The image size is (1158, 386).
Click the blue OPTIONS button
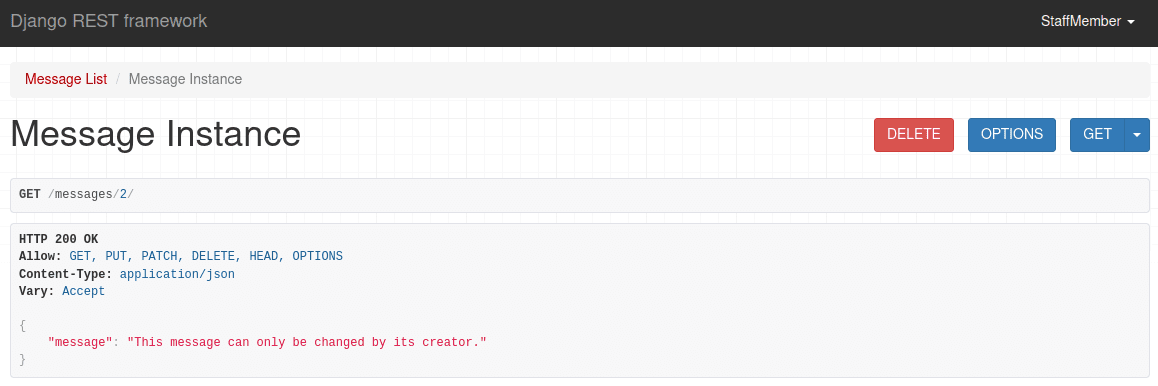tap(1012, 135)
